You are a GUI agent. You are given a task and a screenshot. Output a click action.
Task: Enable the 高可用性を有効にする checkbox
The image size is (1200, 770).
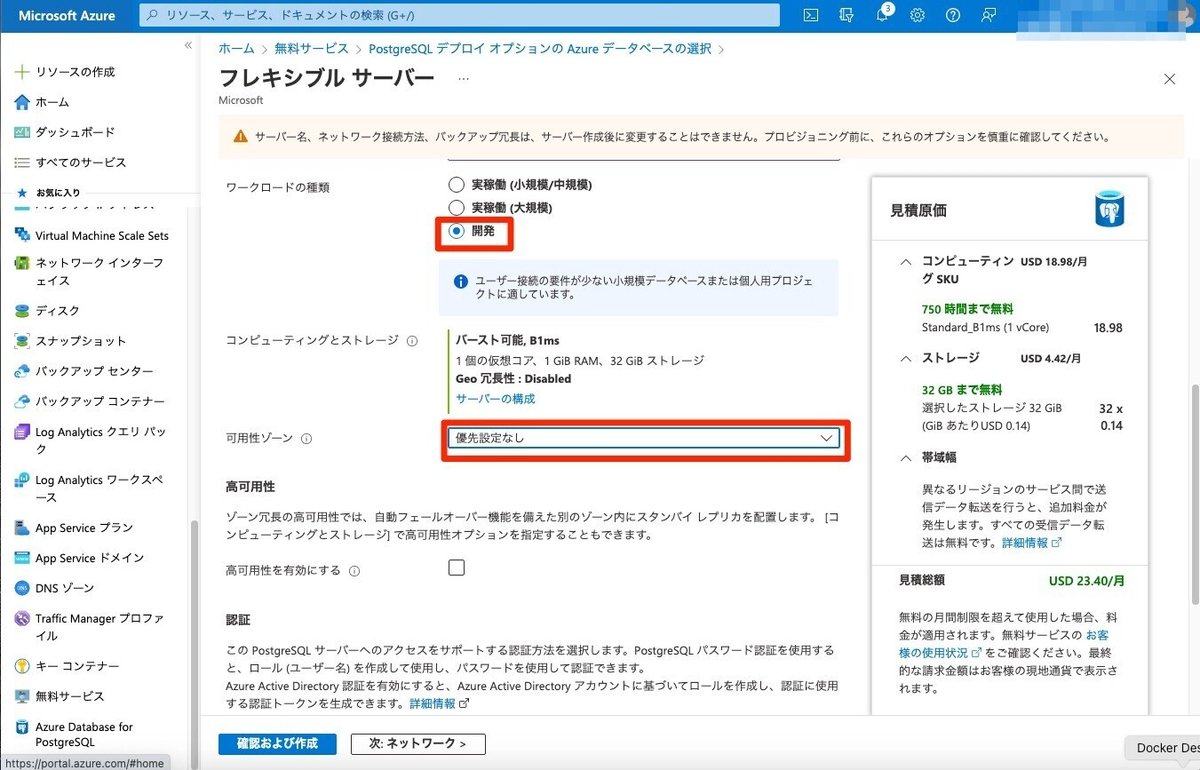pyautogui.click(x=456, y=566)
